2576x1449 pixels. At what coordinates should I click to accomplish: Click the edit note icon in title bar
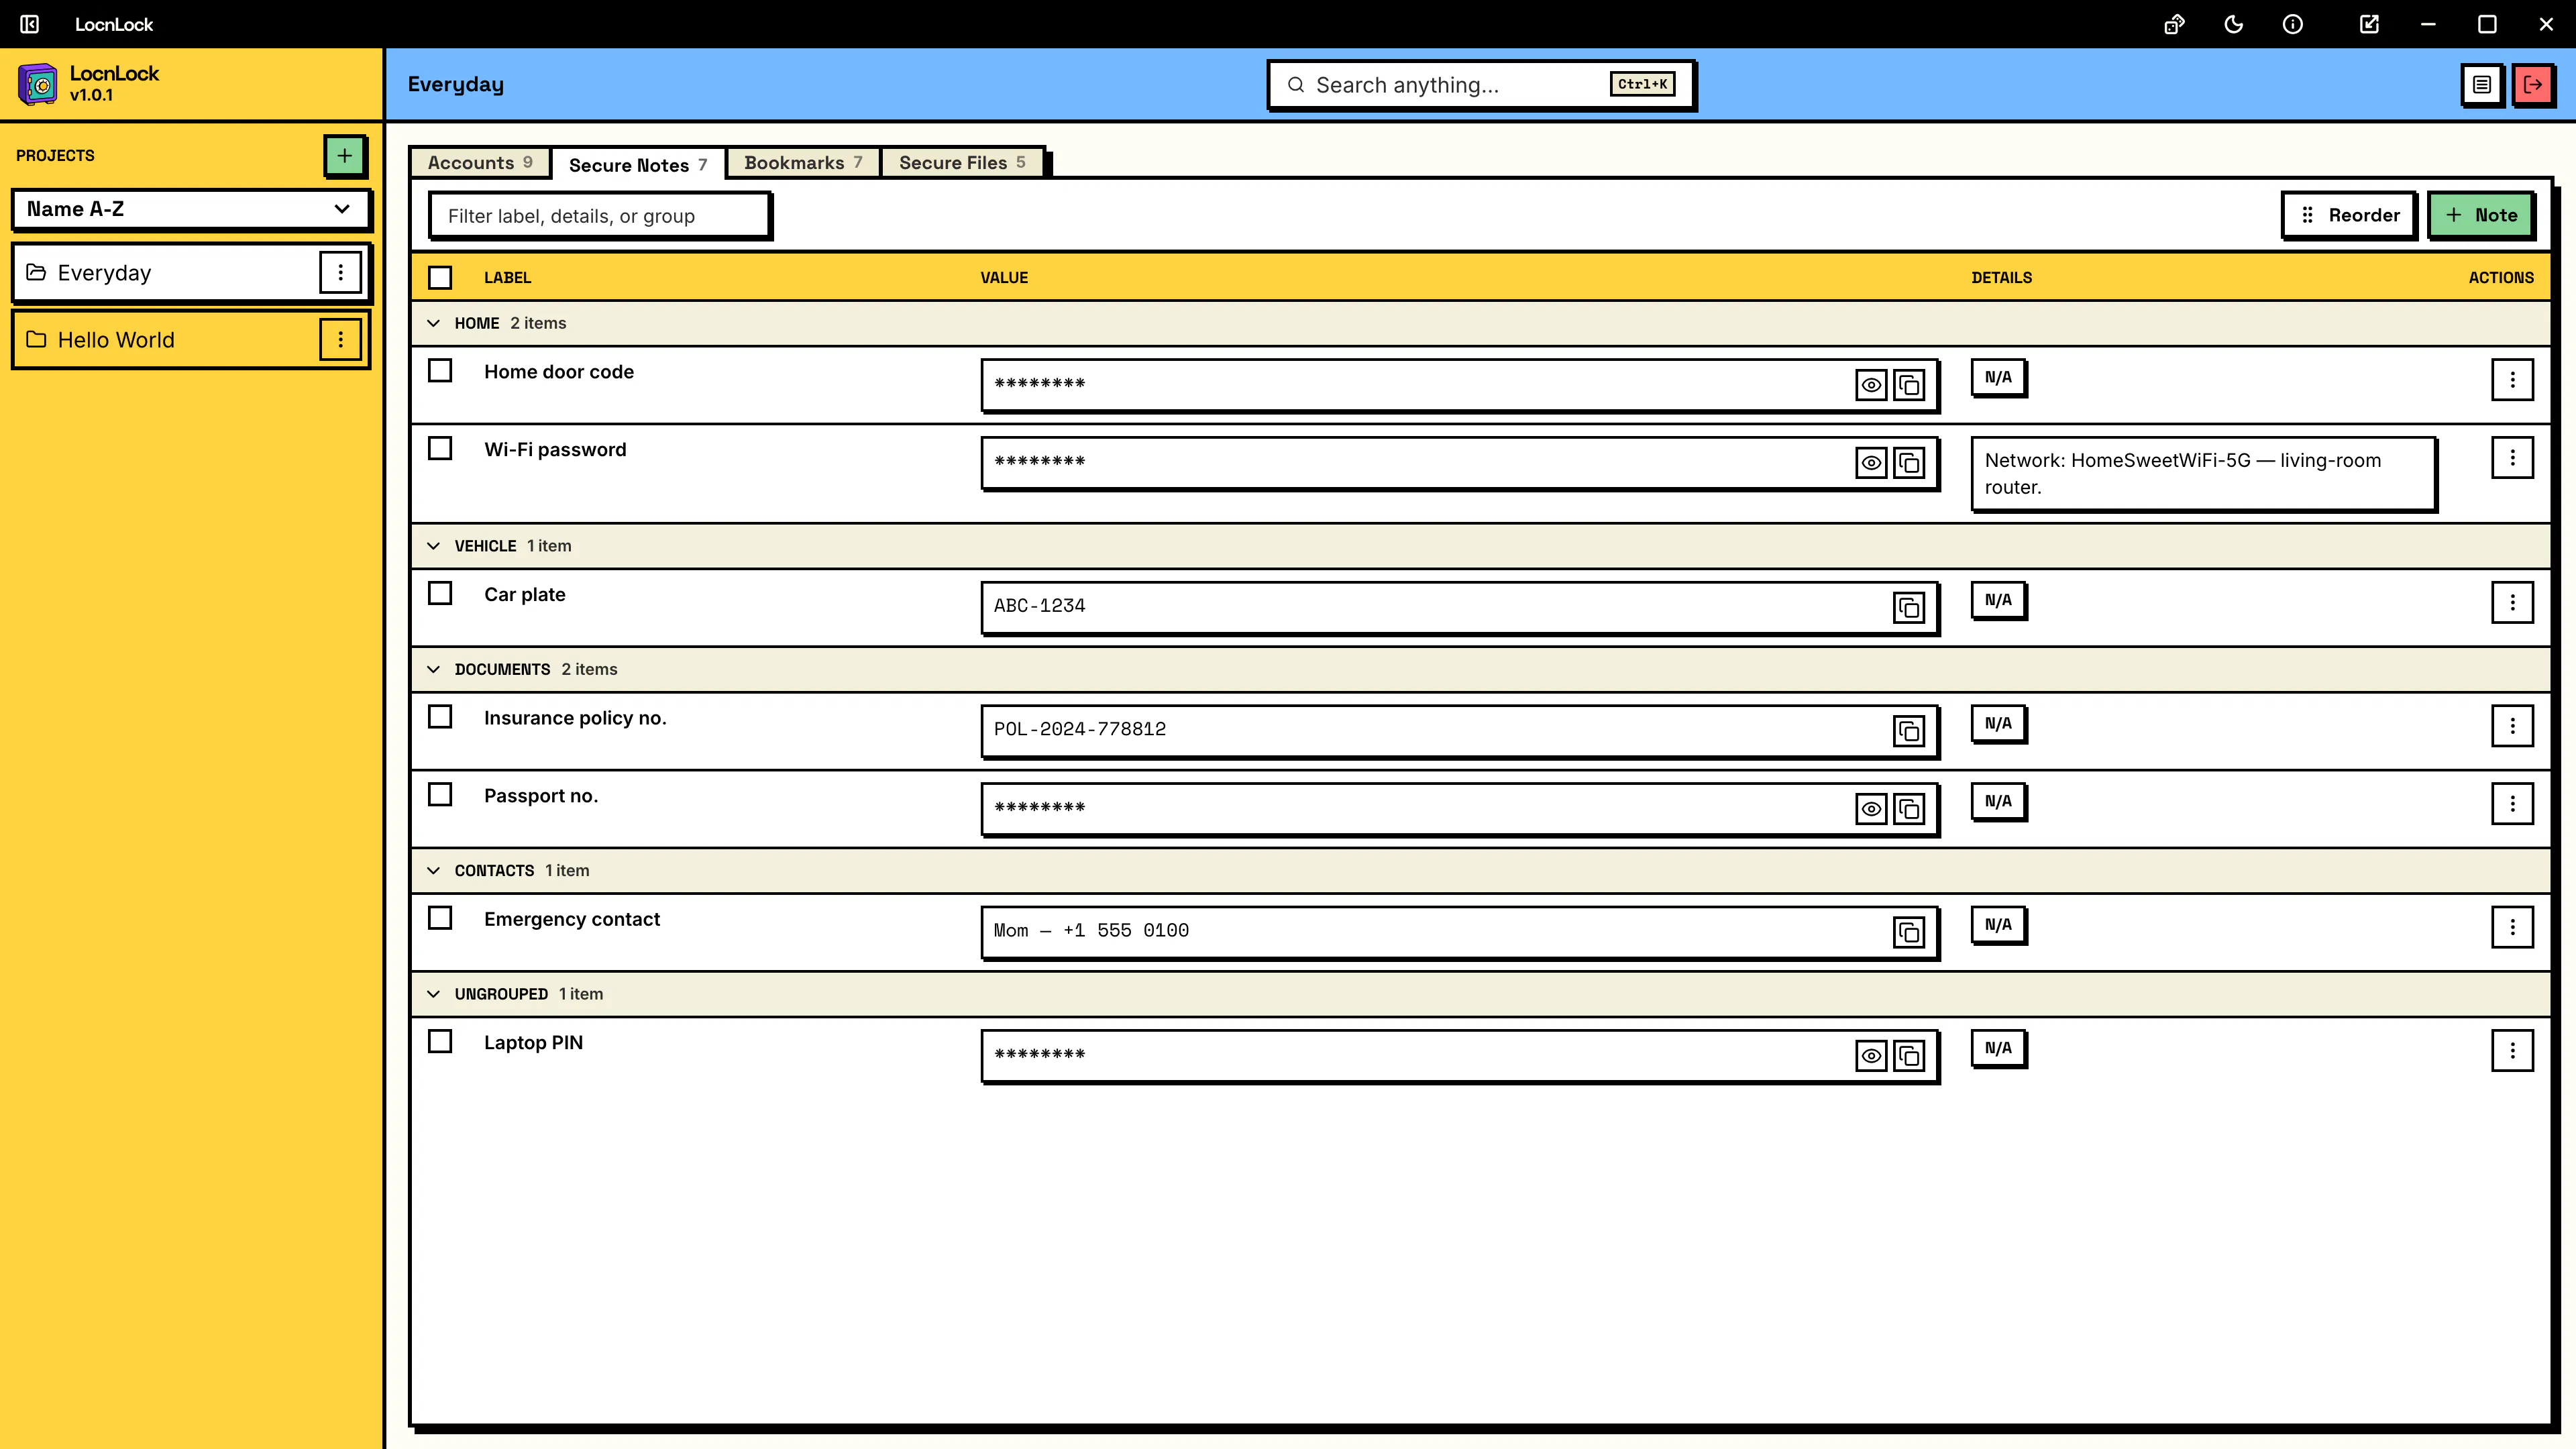point(2369,24)
